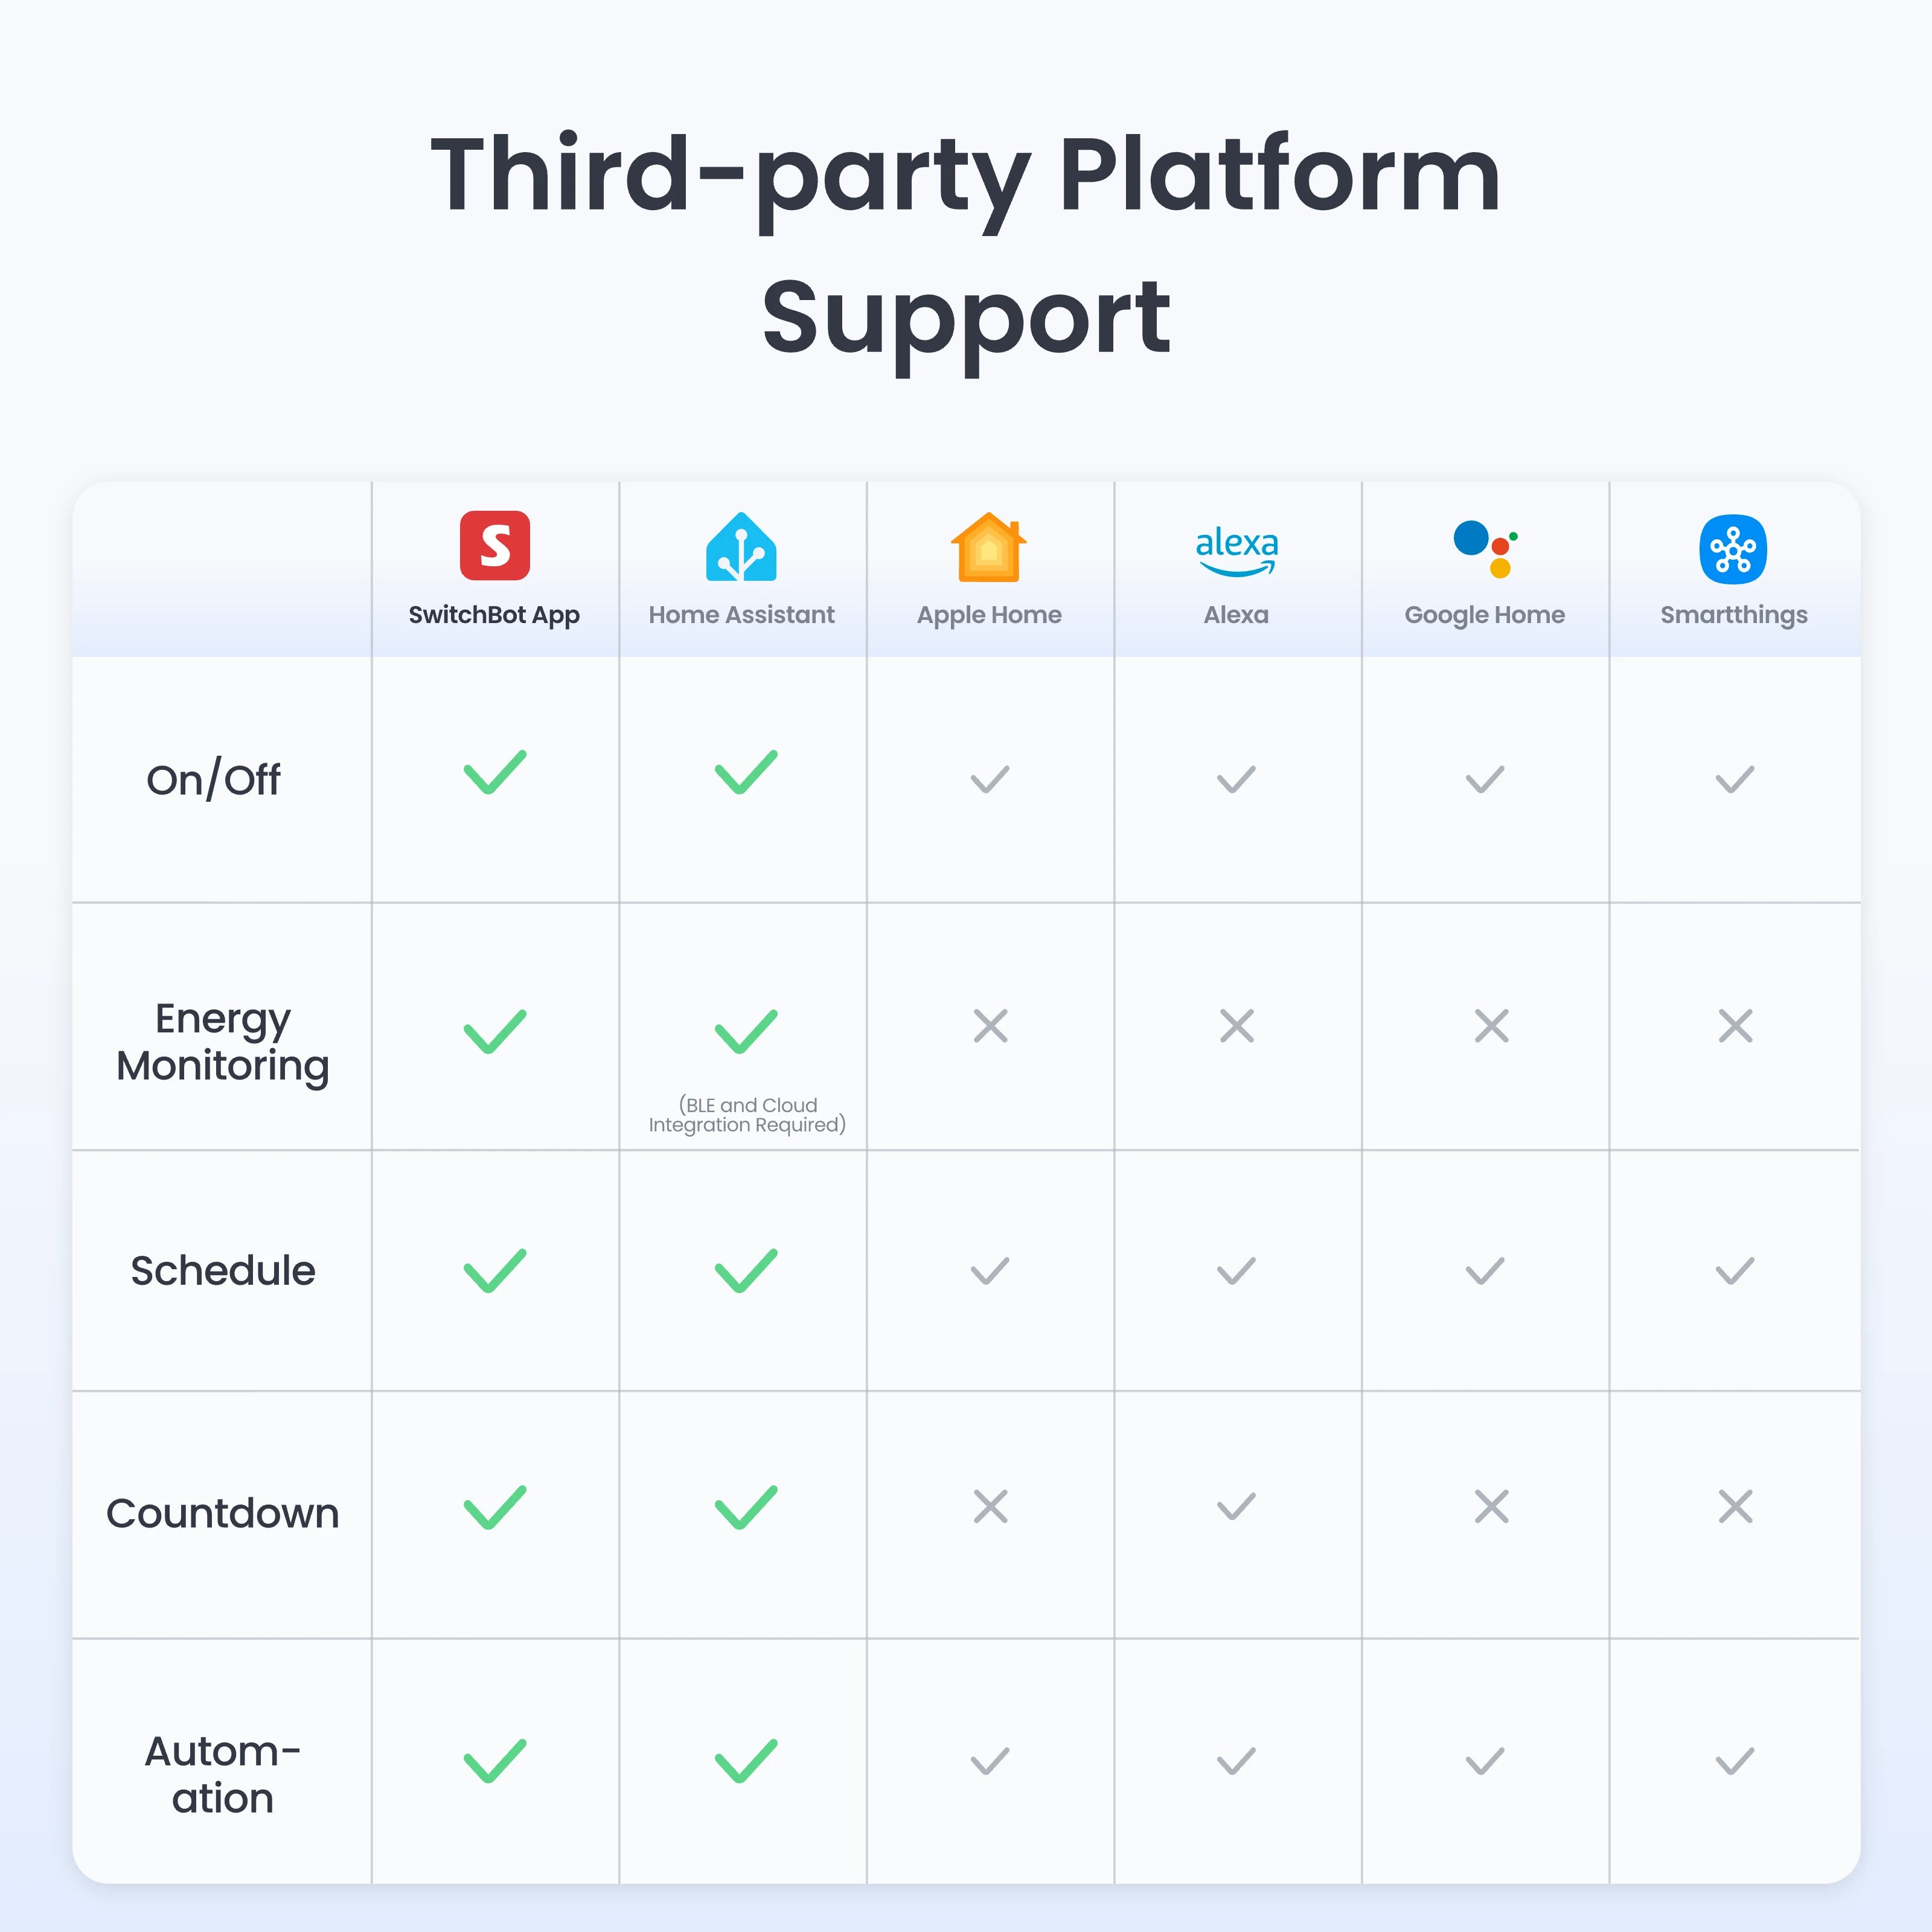Click the SwitchBot App column label

[494, 615]
